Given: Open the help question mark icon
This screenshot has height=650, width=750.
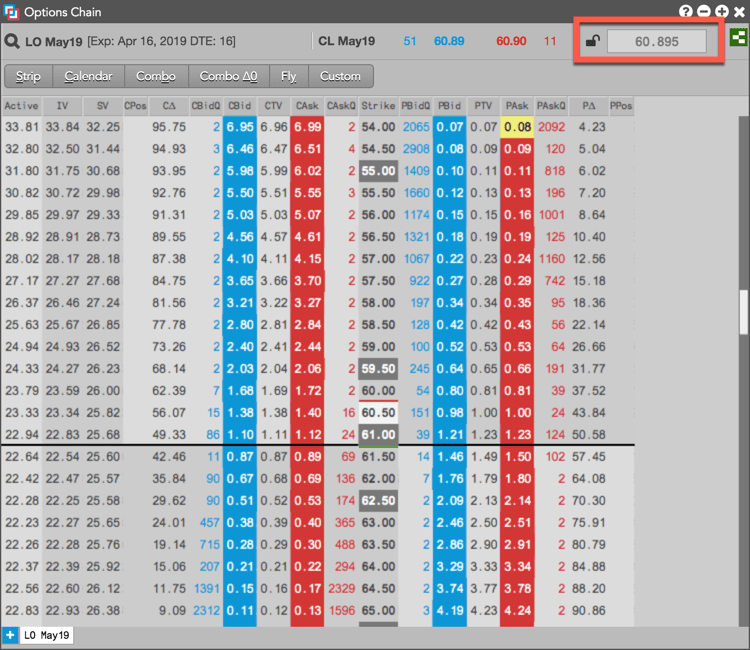Looking at the screenshot, I should 686,11.
